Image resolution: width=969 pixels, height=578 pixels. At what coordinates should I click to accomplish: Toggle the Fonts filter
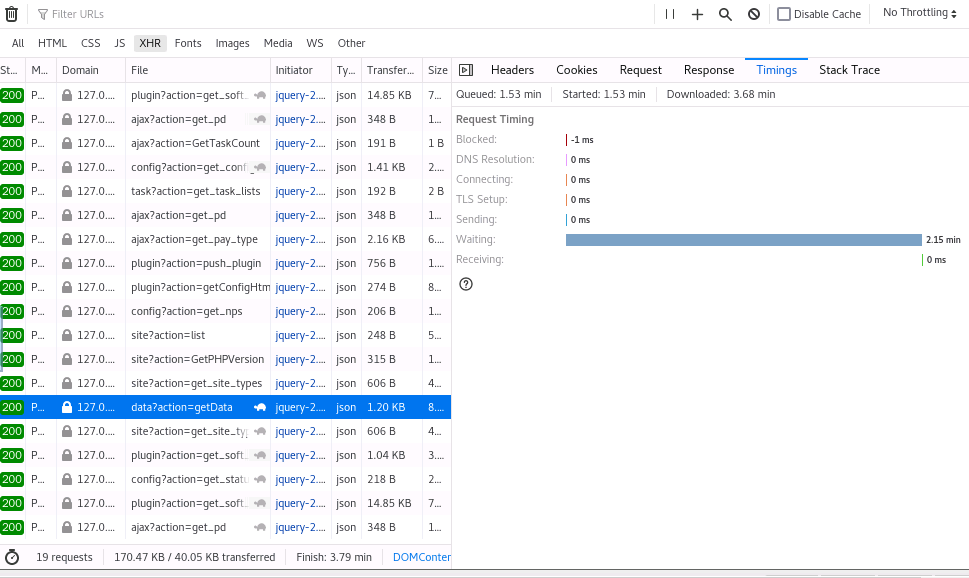click(x=188, y=43)
